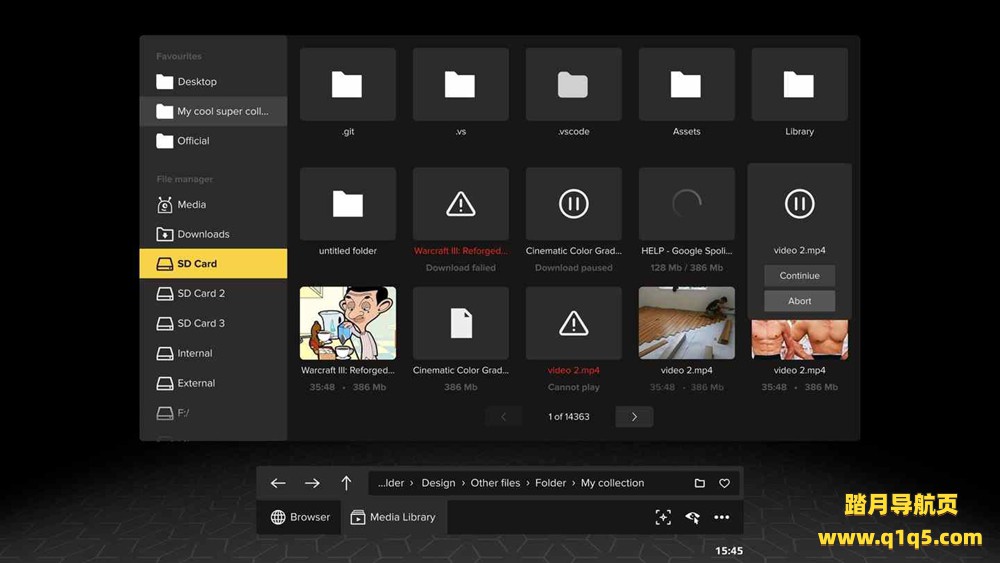Open the F:/ drive

coord(213,413)
